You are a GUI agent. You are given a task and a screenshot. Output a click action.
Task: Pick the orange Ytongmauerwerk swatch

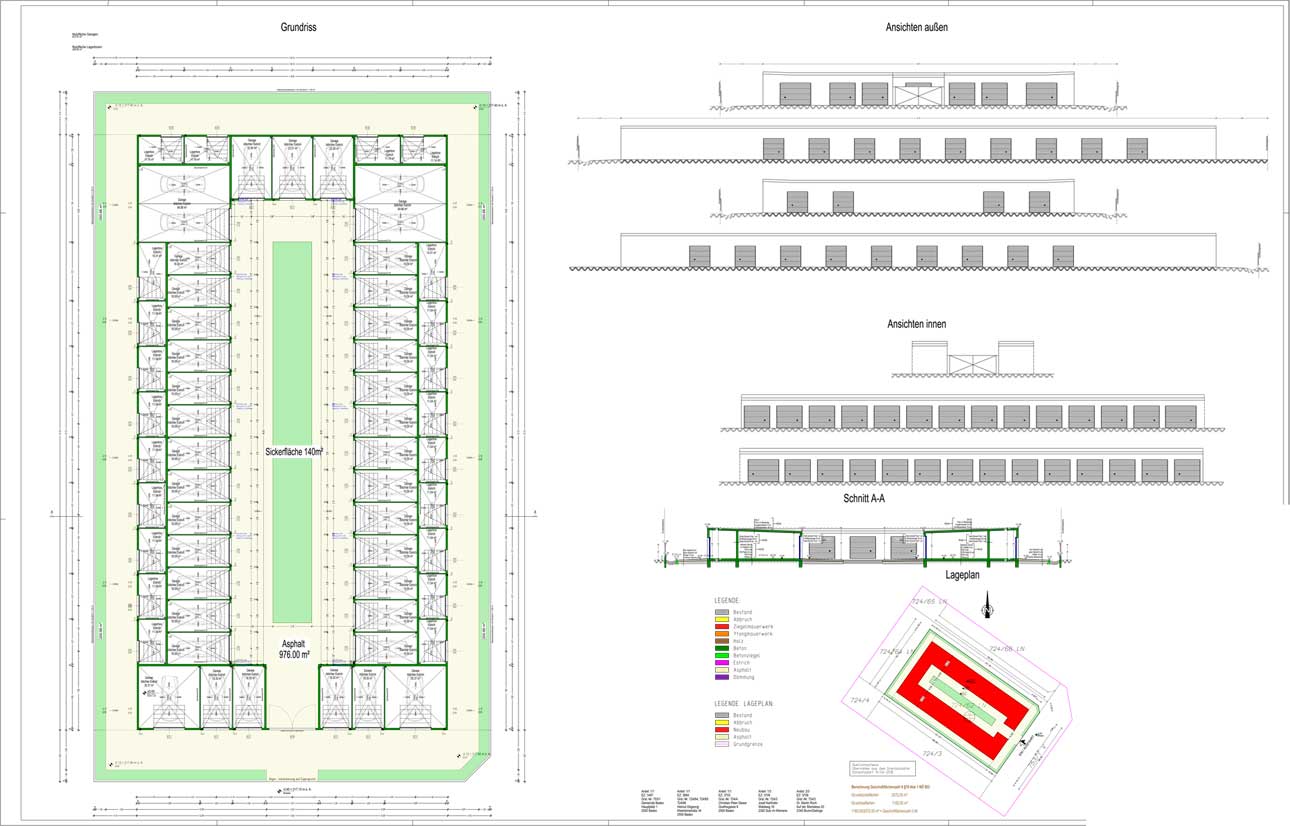click(722, 634)
